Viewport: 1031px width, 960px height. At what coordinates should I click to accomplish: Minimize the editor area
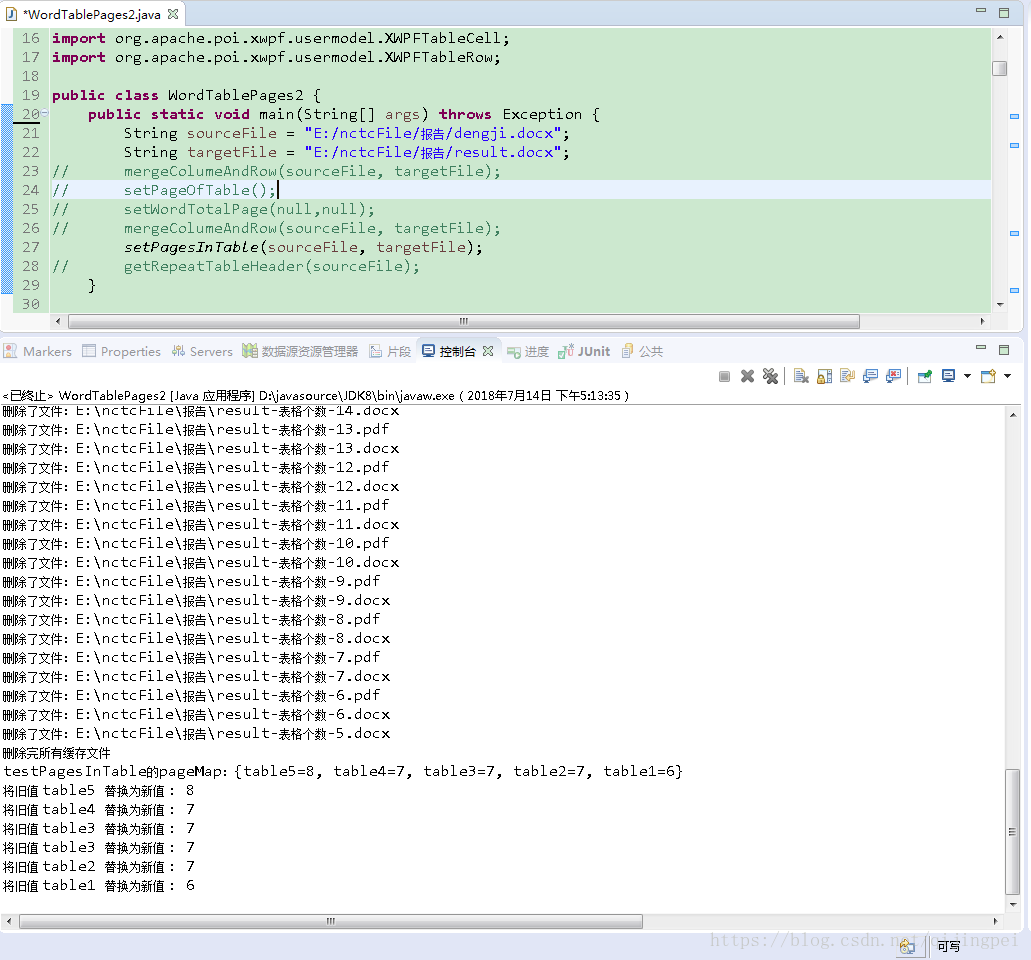coord(981,11)
